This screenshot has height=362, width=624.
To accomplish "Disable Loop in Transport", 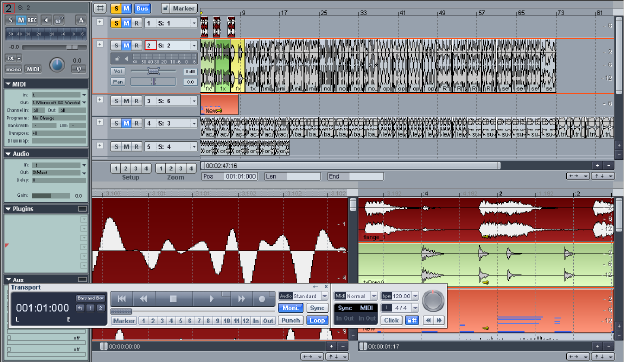I will click(317, 320).
